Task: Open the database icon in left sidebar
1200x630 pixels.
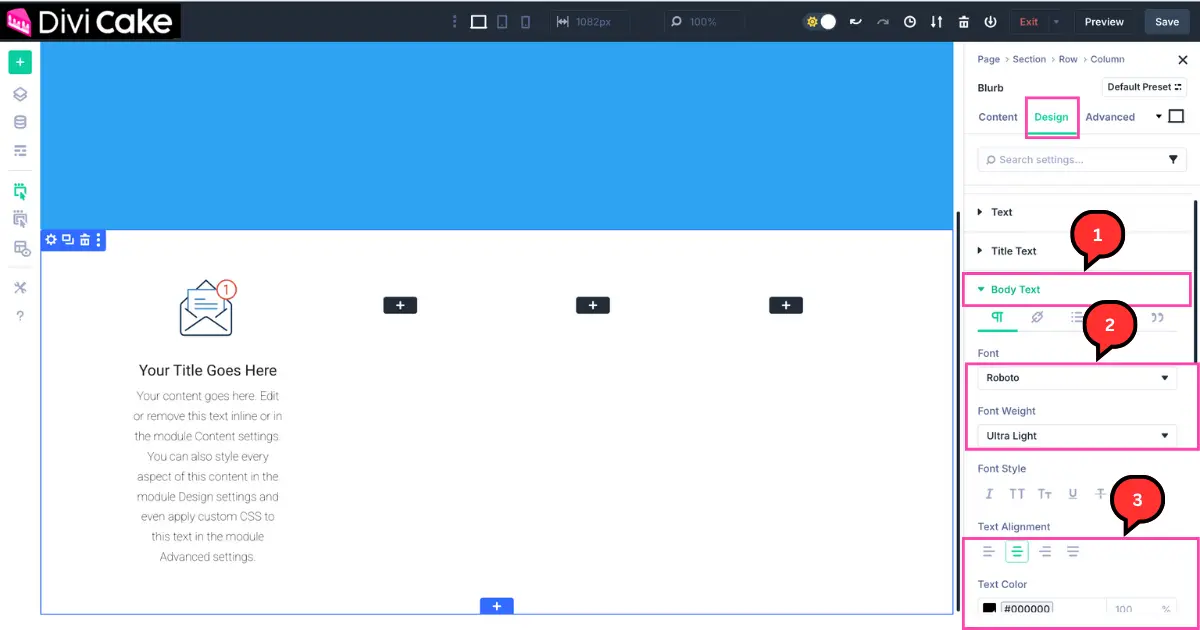Action: (x=20, y=123)
